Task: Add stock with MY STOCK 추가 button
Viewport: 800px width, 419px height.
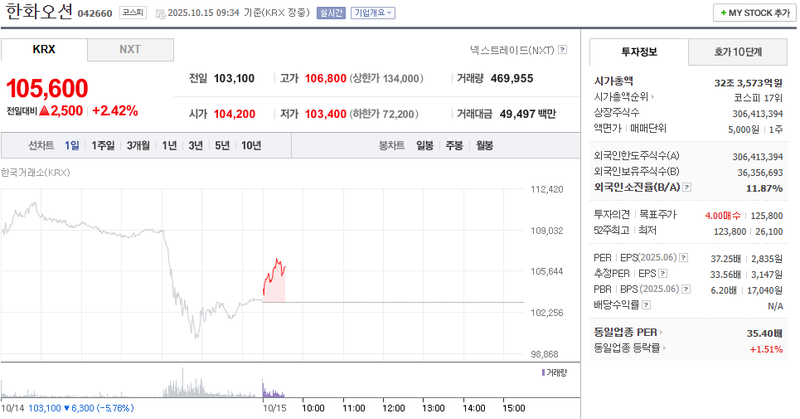Action: [x=752, y=12]
